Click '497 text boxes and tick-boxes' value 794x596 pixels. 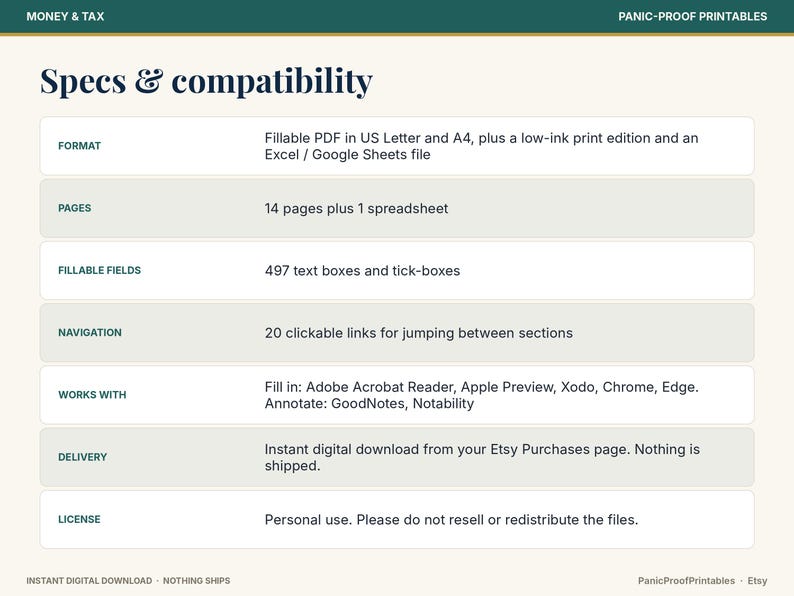point(362,270)
